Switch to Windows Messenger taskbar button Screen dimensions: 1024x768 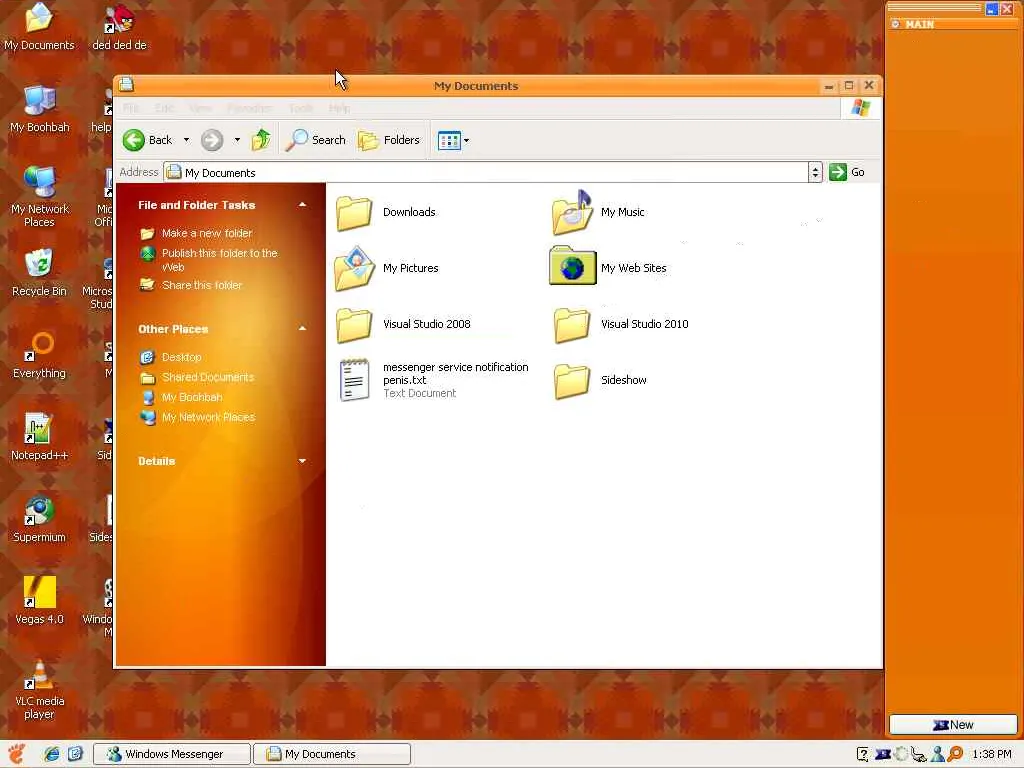172,754
